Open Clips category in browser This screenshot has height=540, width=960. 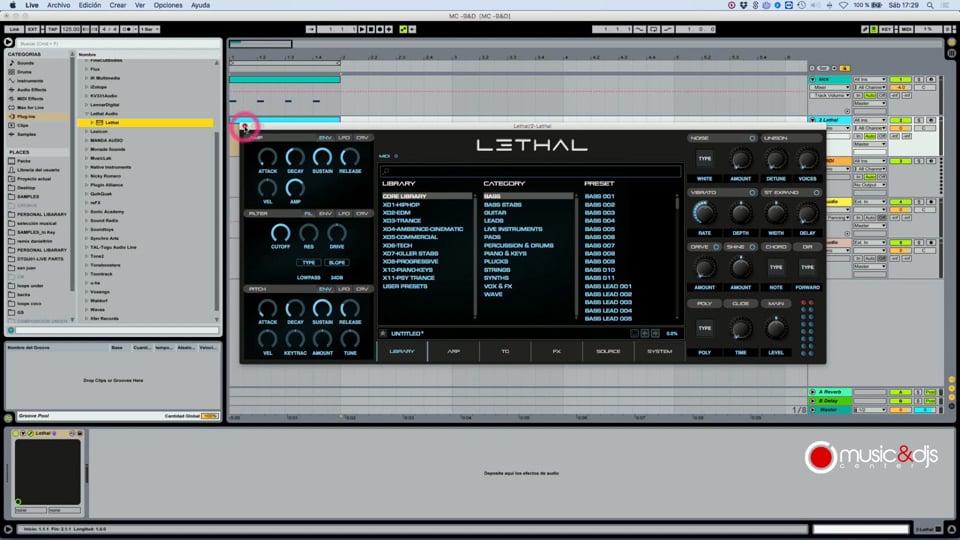[22, 125]
